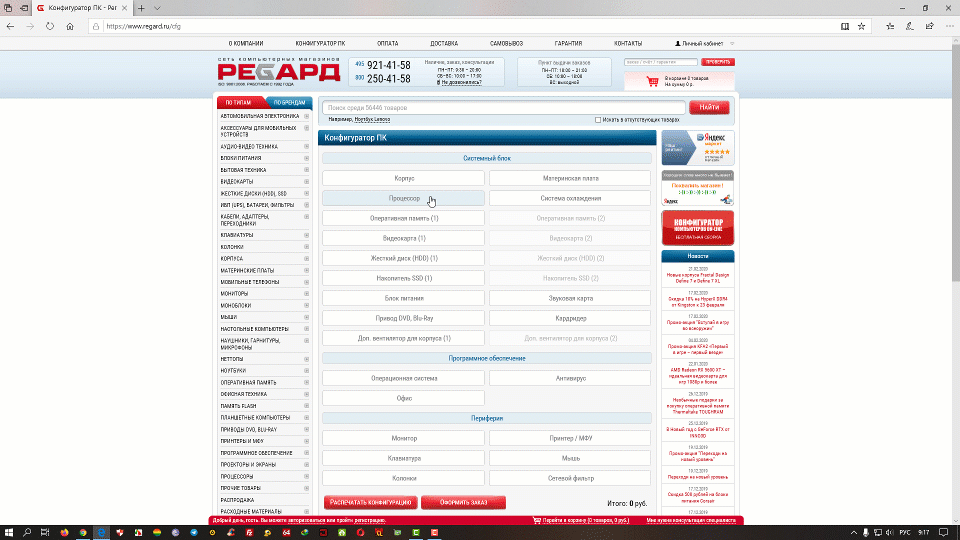Click the Оформить заказ button
This screenshot has height=540, width=960.
463,503
